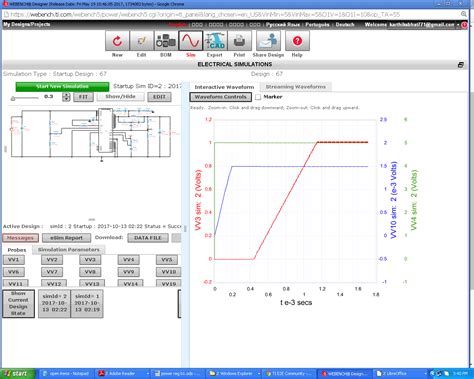The width and height of the screenshot is (474, 379).
Task: Select the Sim waveform icon
Action: click(190, 41)
